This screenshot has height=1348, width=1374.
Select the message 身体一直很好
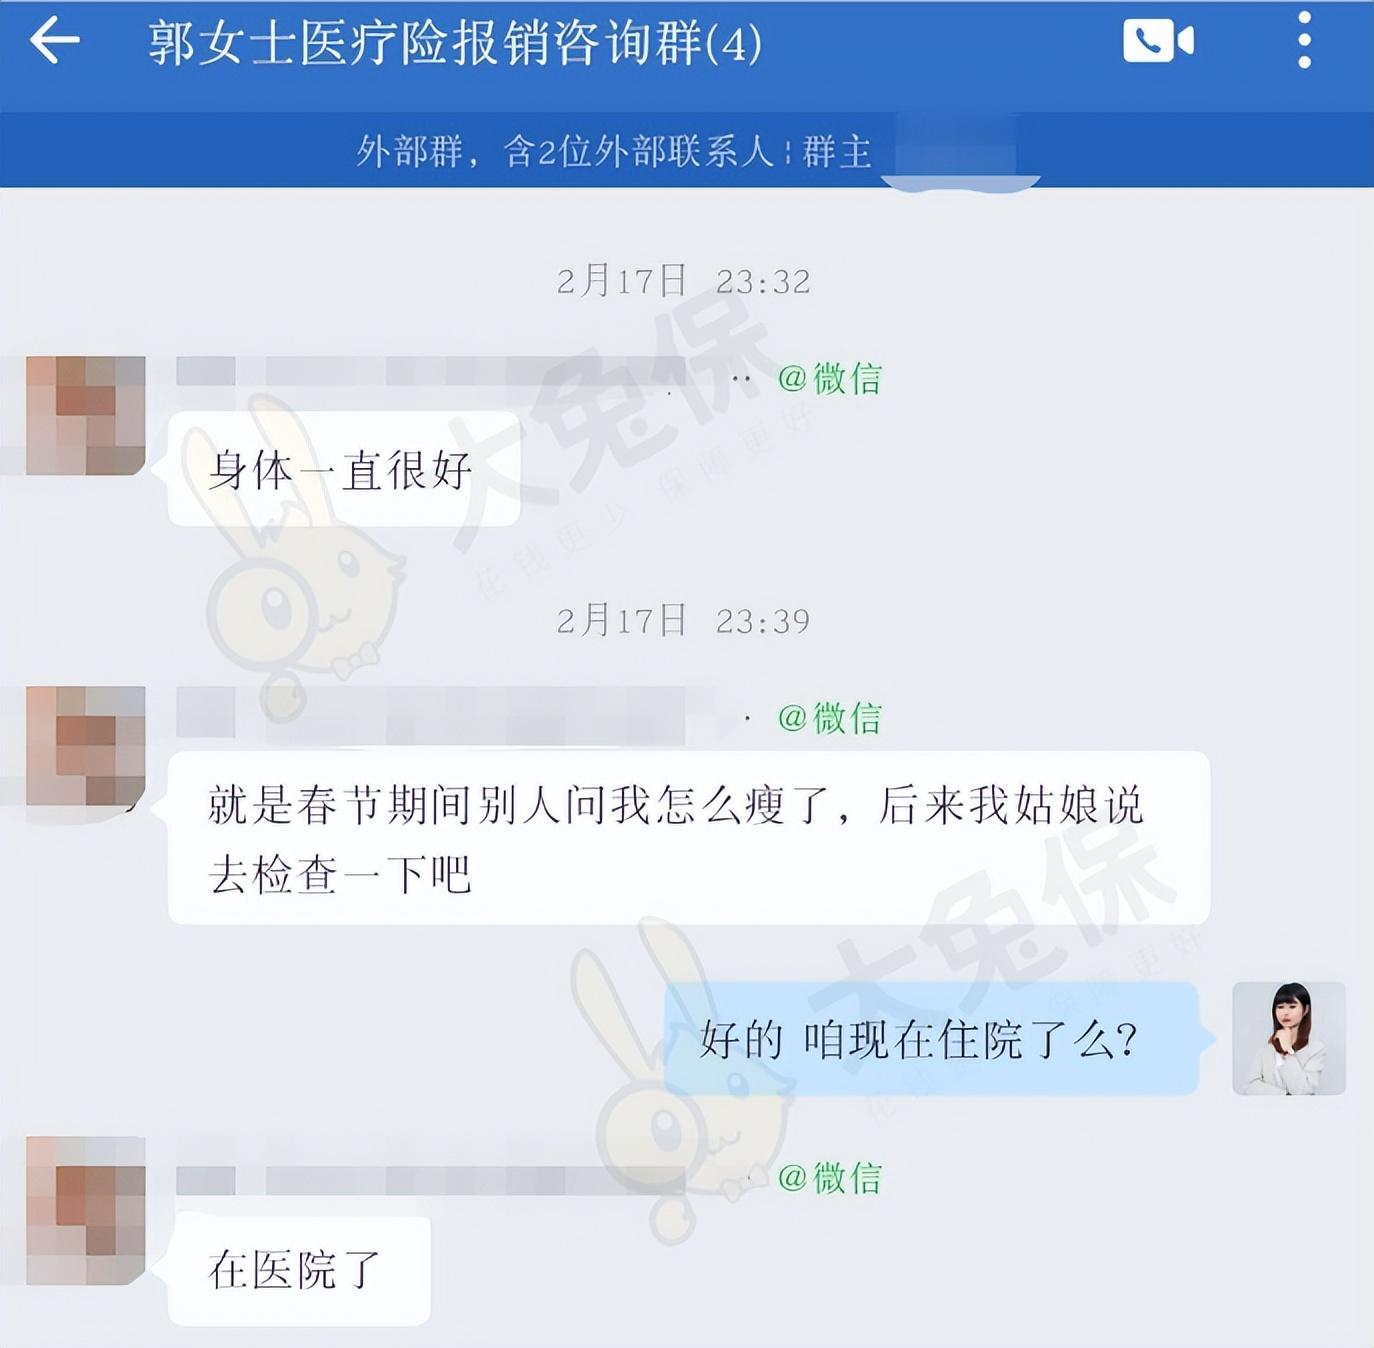pos(343,469)
